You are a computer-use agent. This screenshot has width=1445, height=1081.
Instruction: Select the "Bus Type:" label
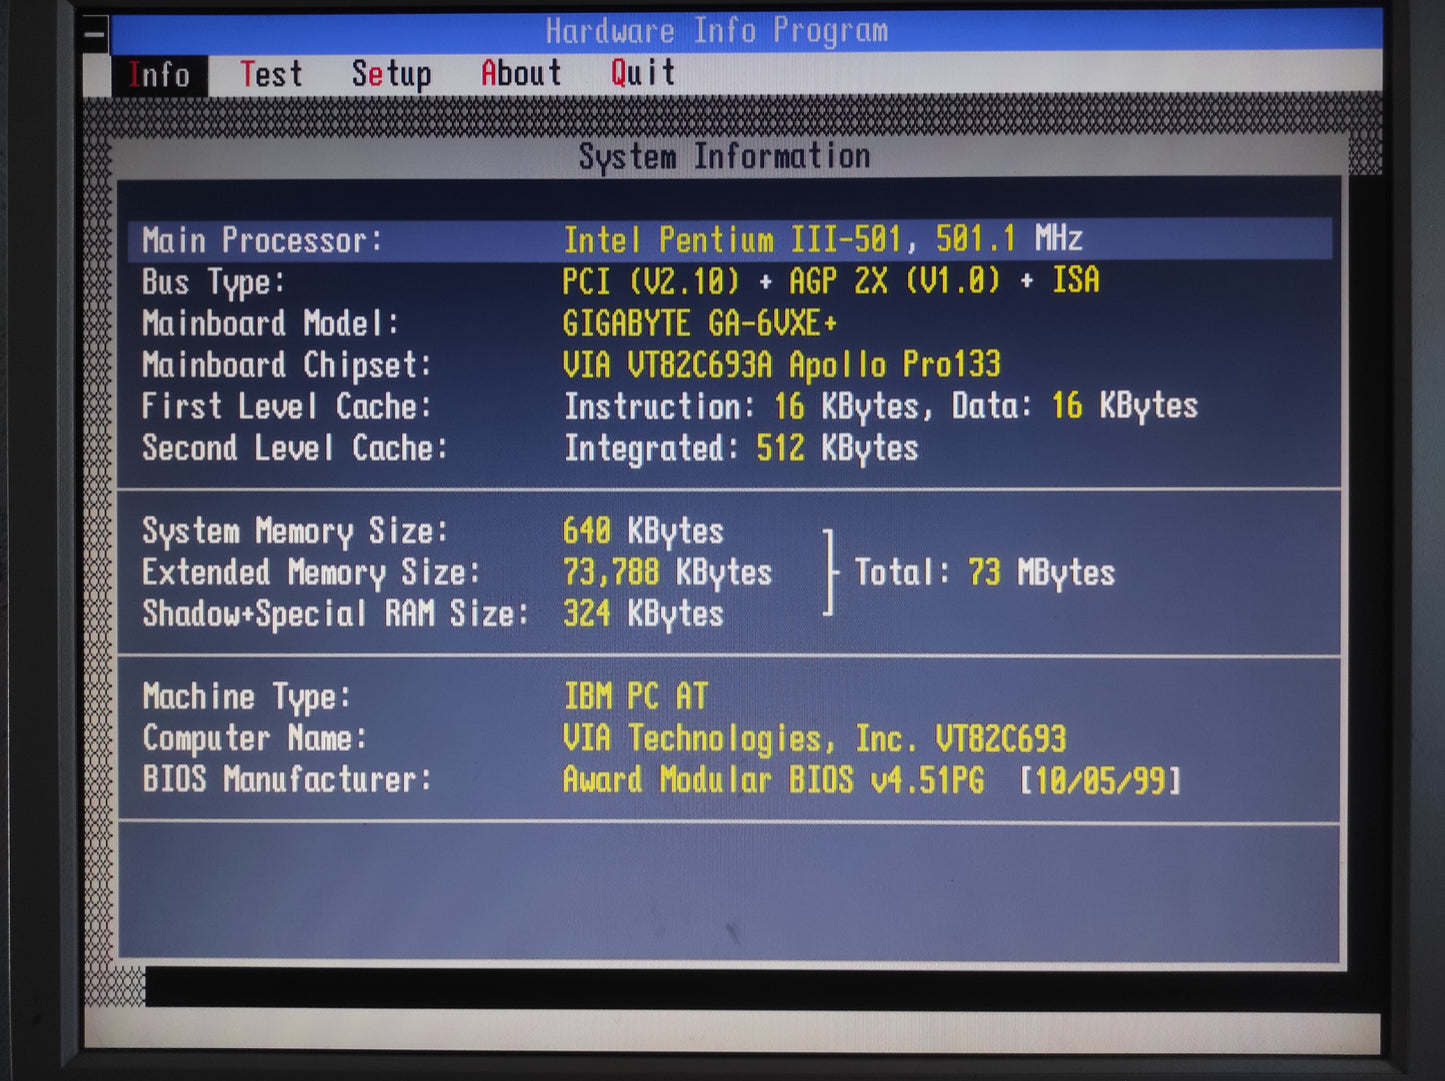coord(213,283)
